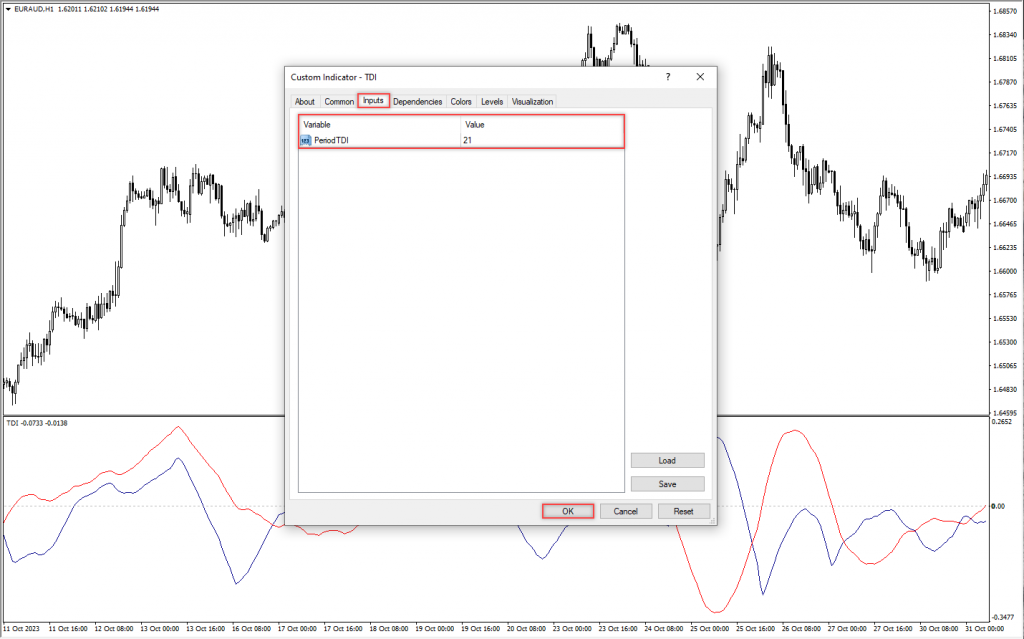Click the PeriodTDI value 21
The image size is (1024, 639).
(467, 140)
